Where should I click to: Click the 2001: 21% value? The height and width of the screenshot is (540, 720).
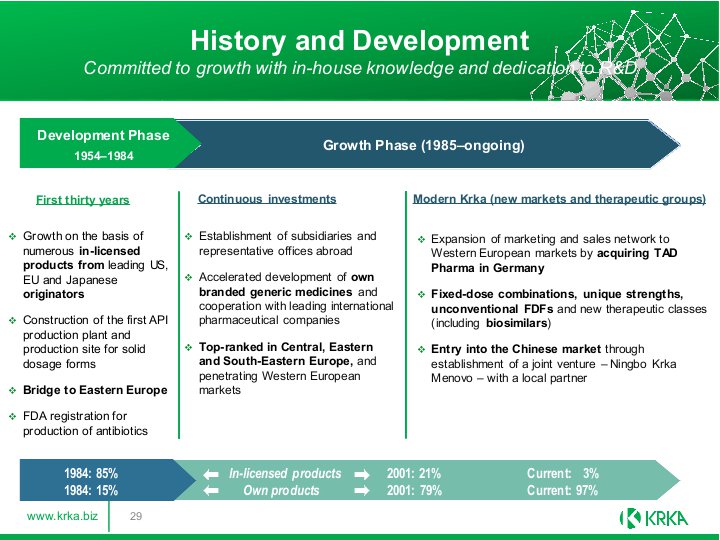coord(414,473)
